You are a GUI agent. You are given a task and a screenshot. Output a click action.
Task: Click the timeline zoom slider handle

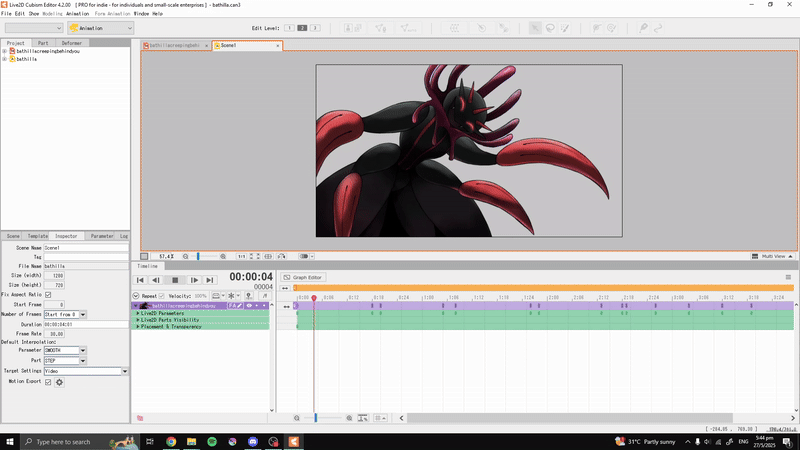[315, 418]
